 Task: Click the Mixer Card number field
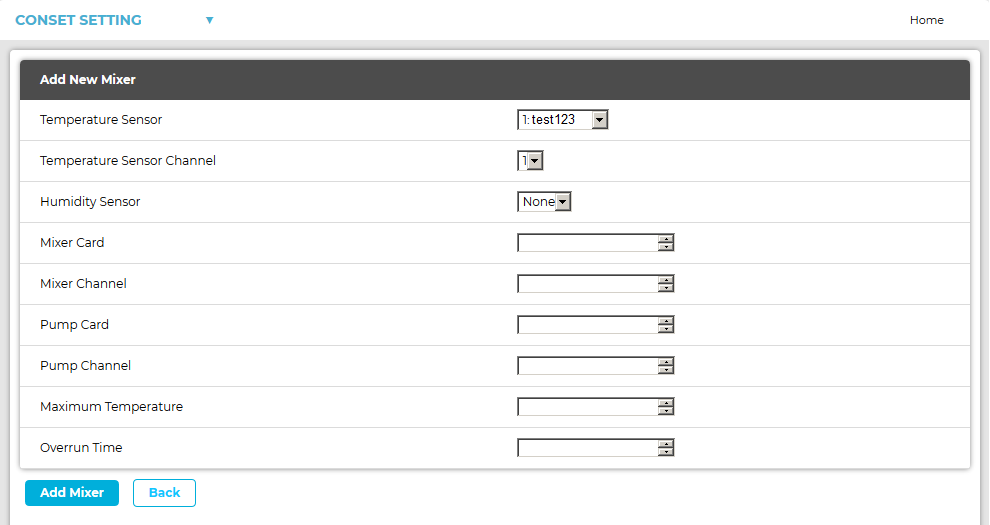pos(587,243)
